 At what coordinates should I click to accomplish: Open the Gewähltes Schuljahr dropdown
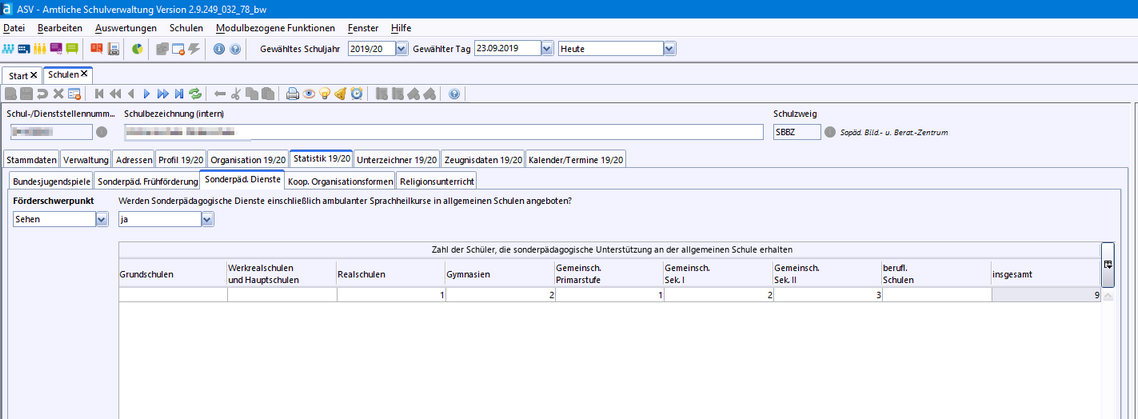(402, 48)
